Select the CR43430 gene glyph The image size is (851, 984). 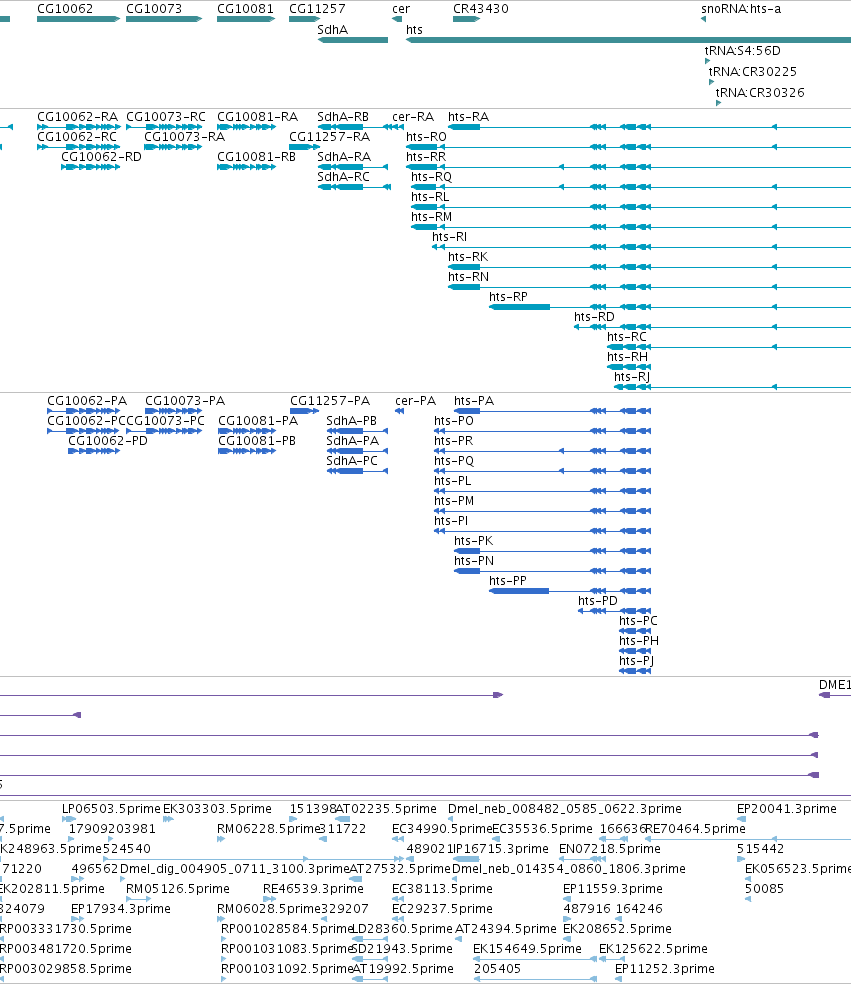(466, 19)
